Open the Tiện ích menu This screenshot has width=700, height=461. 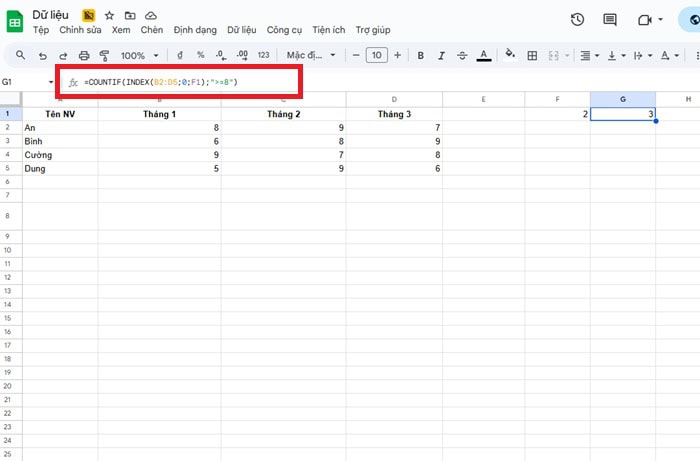pyautogui.click(x=329, y=30)
